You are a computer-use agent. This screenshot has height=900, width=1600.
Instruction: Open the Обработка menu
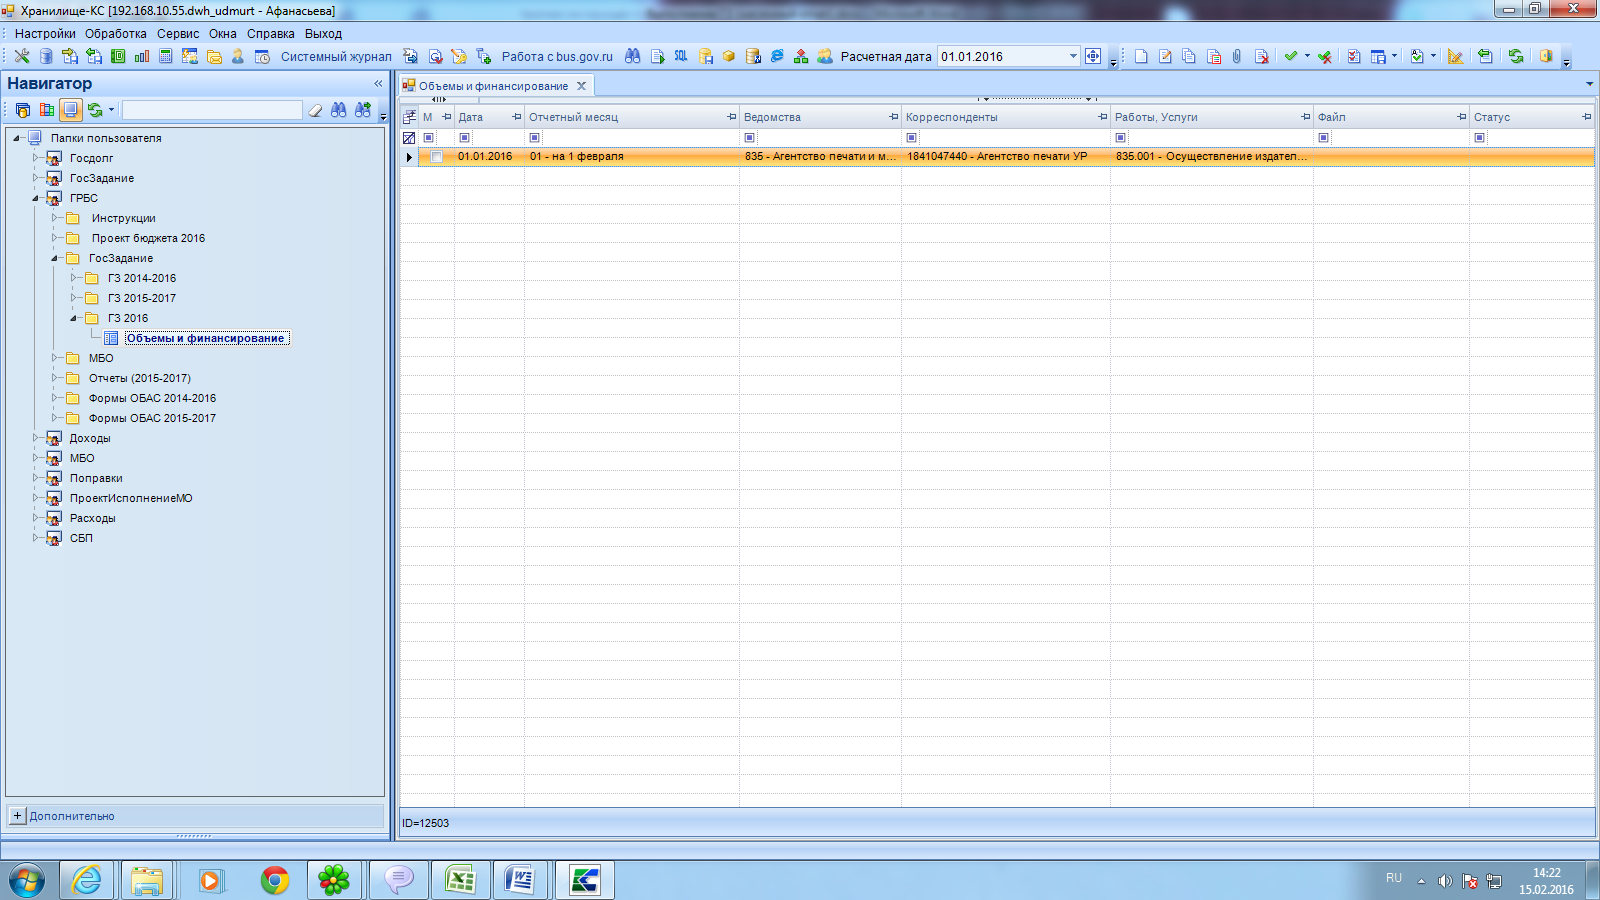pyautogui.click(x=115, y=34)
